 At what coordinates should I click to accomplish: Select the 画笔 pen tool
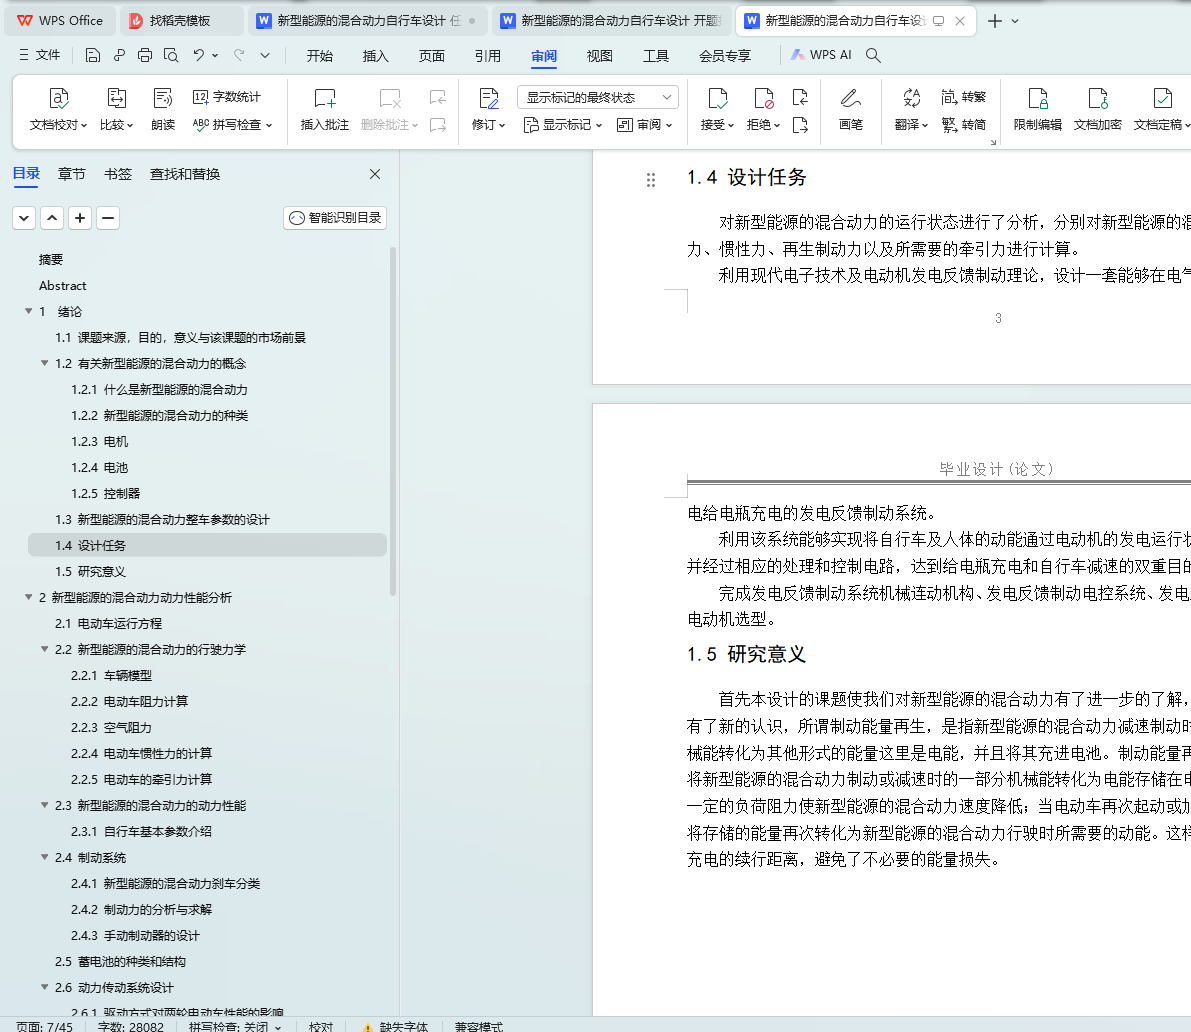(851, 110)
